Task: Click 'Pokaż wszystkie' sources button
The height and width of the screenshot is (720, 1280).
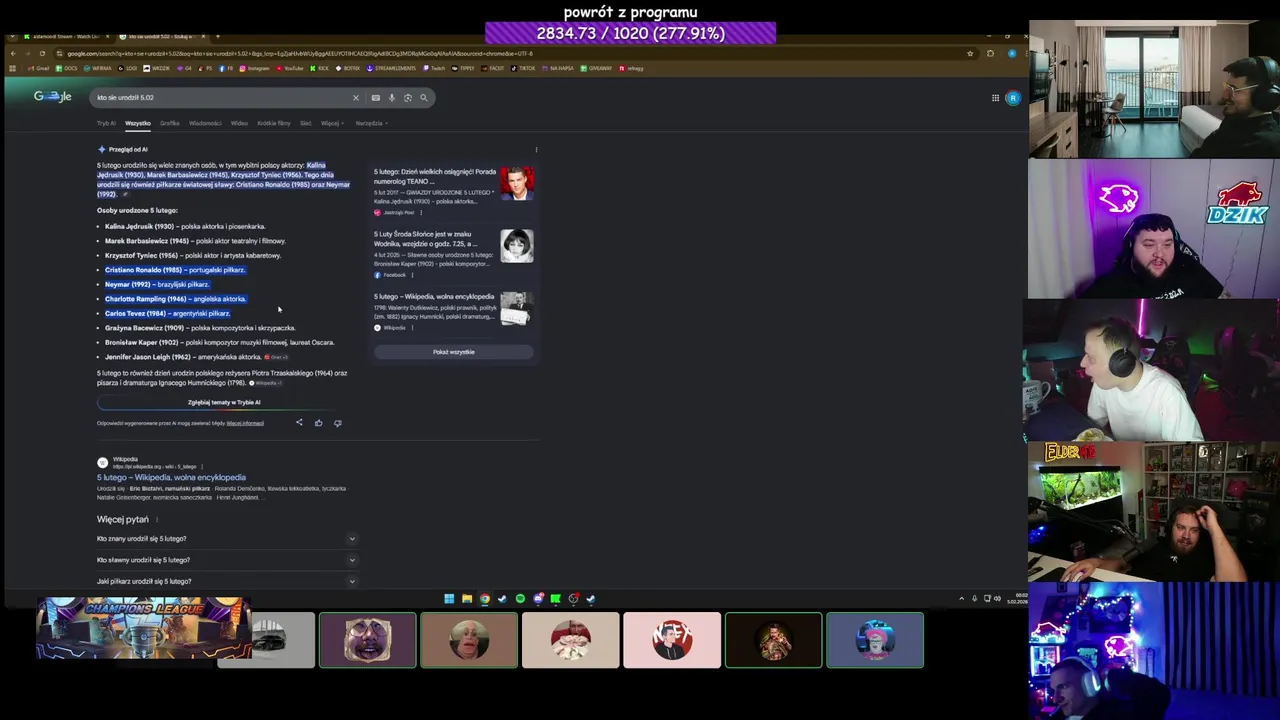Action: 454,352
